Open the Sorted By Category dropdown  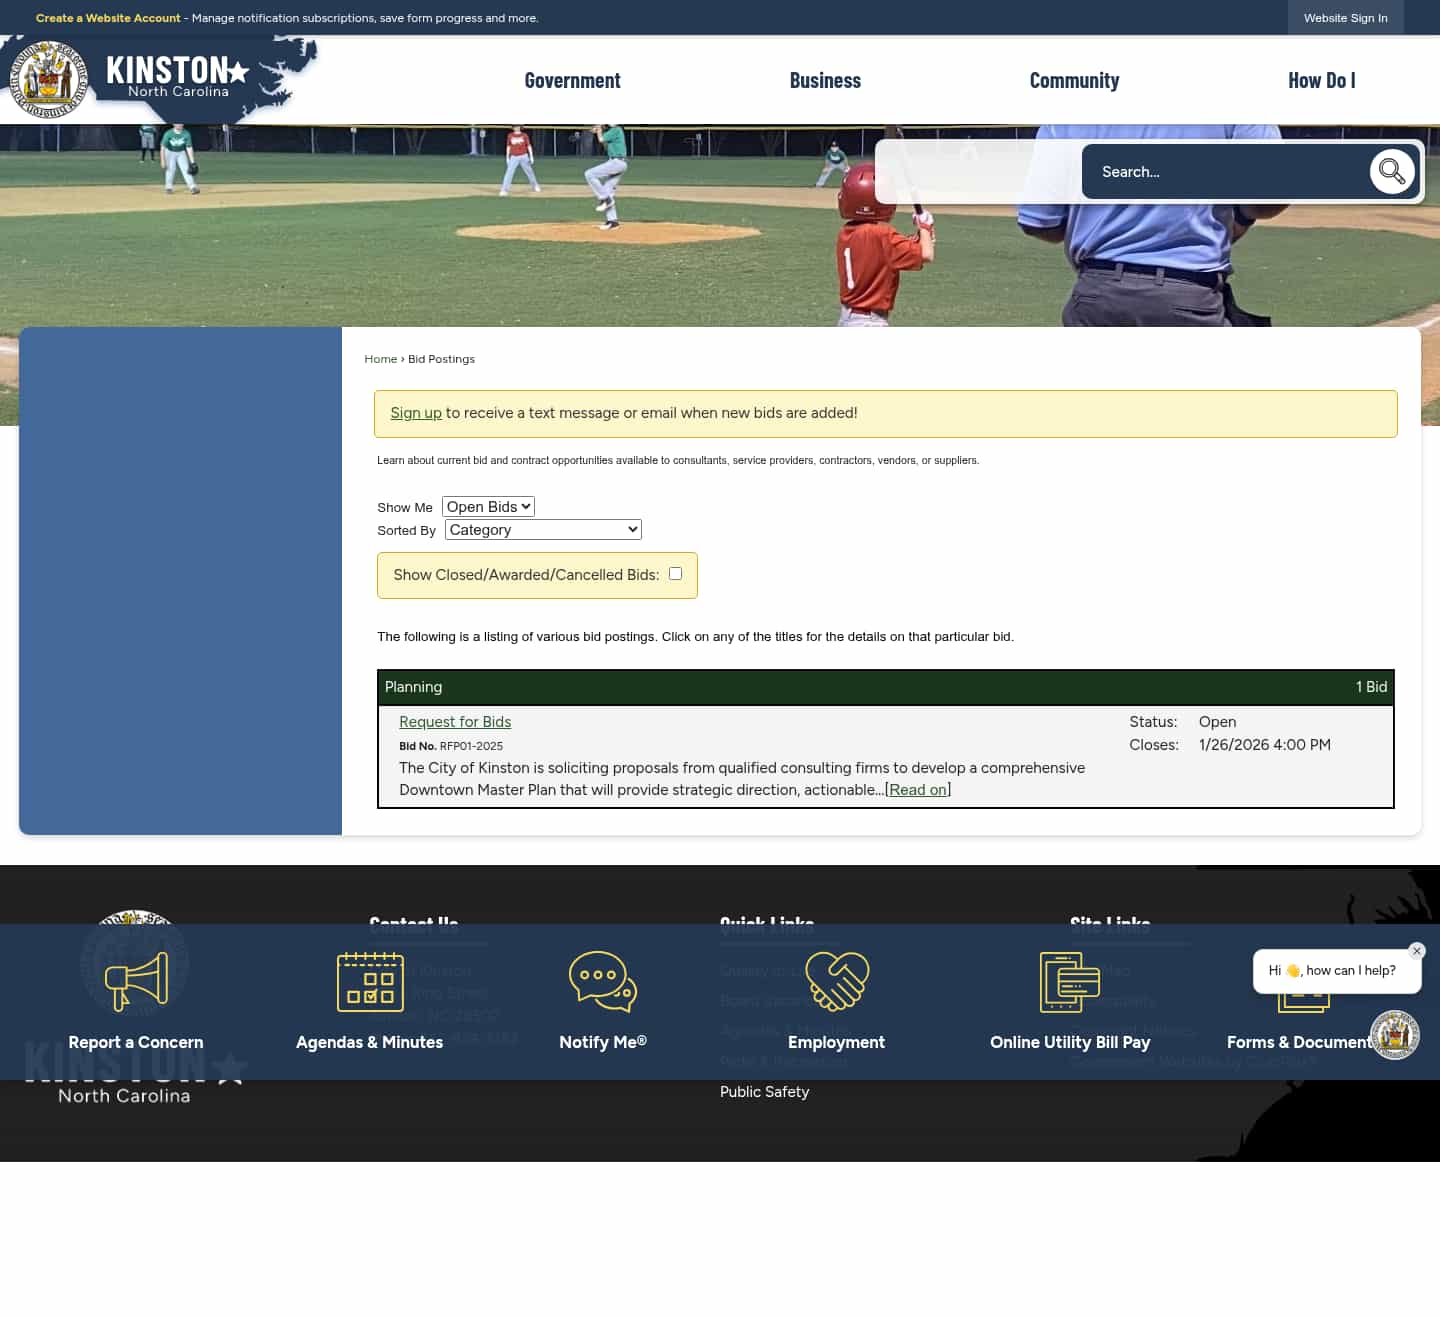542,529
